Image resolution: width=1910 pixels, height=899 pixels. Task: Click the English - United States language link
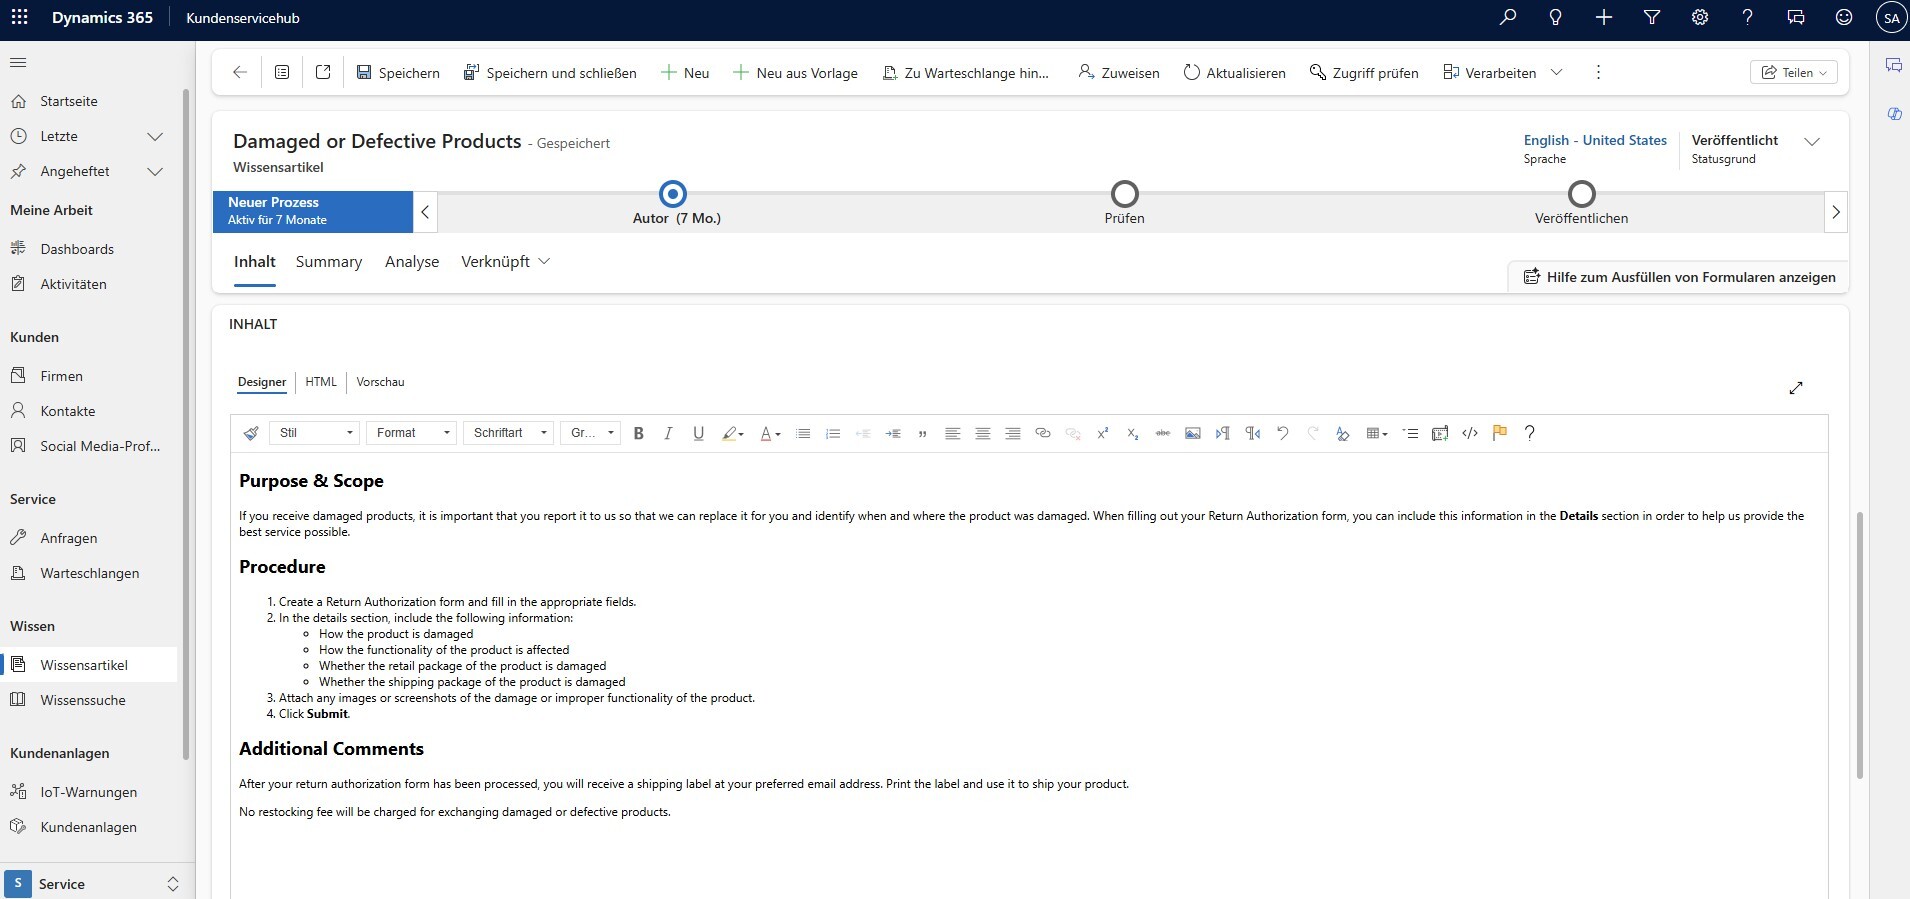point(1595,141)
